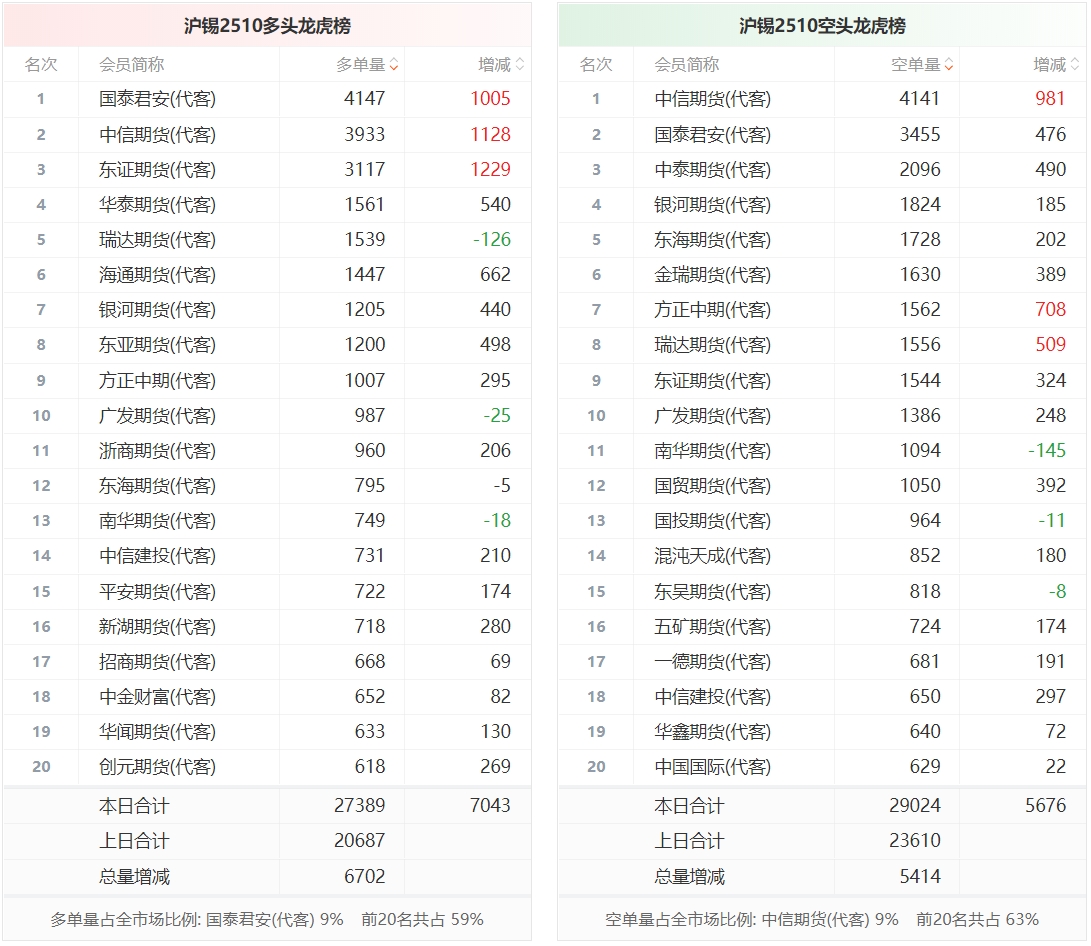1091x946 pixels.
Task: Select 名次 header in long table
Action: point(41,65)
